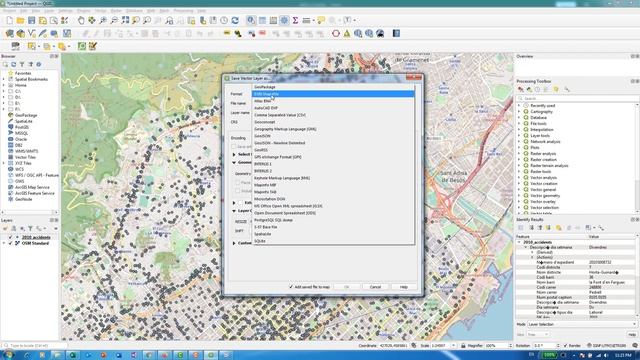
Task: Click the Models icon in Processing Toolbox
Action: [x=521, y=89]
